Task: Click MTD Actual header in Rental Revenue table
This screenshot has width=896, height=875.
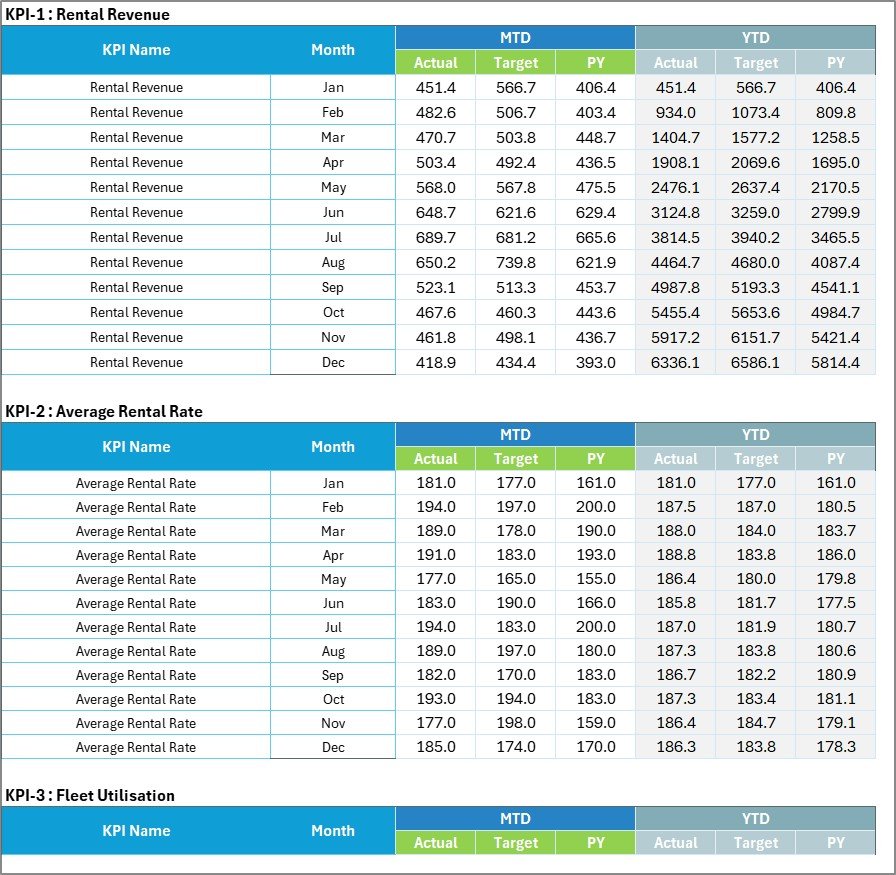Action: tap(435, 62)
